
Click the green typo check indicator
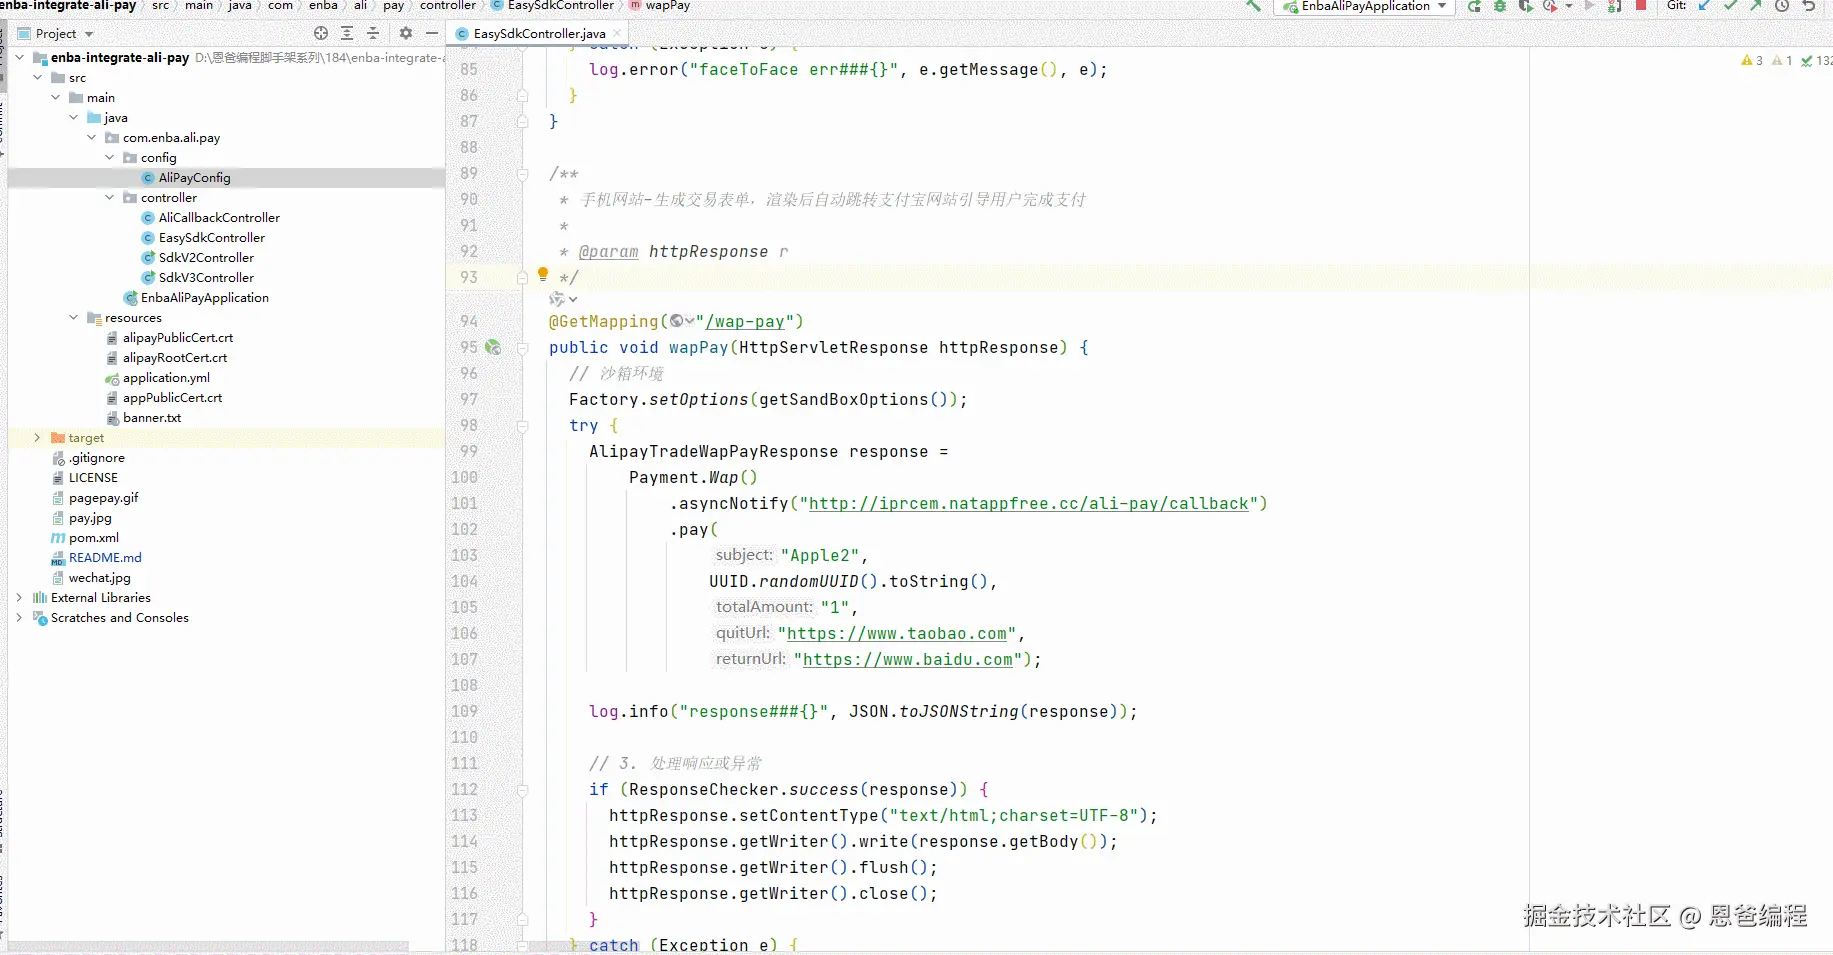[1816, 61]
